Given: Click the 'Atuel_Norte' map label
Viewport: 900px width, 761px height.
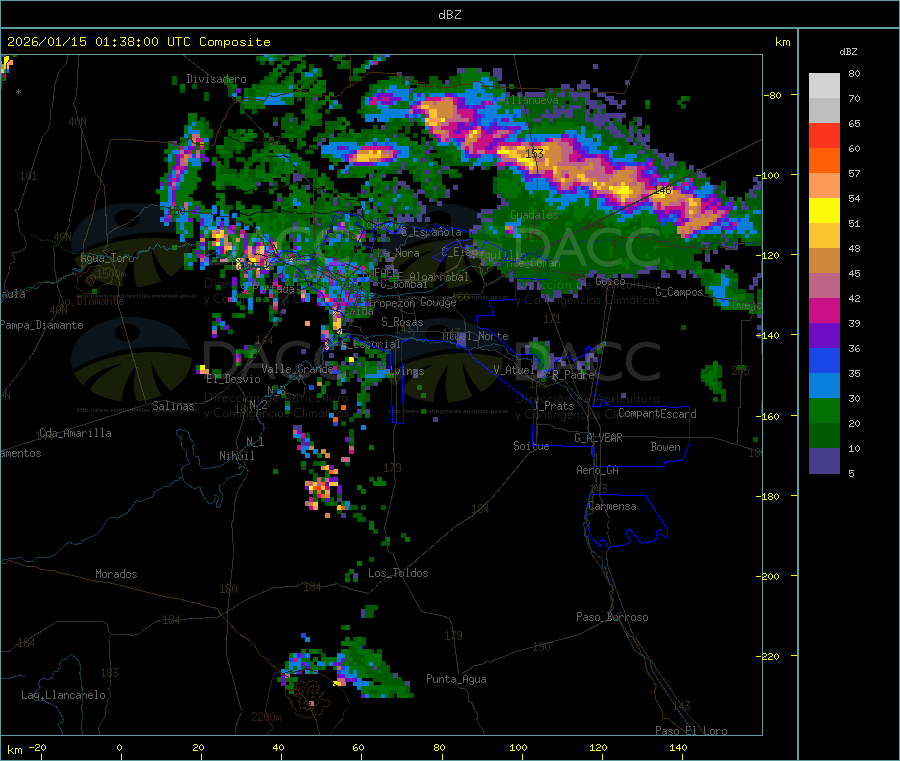Looking at the screenshot, I should tap(475, 336).
